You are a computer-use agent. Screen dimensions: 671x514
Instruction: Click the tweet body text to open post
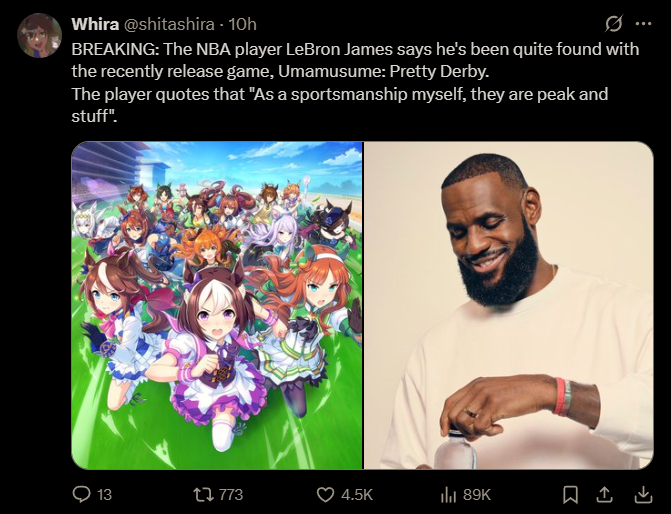click(x=355, y=82)
